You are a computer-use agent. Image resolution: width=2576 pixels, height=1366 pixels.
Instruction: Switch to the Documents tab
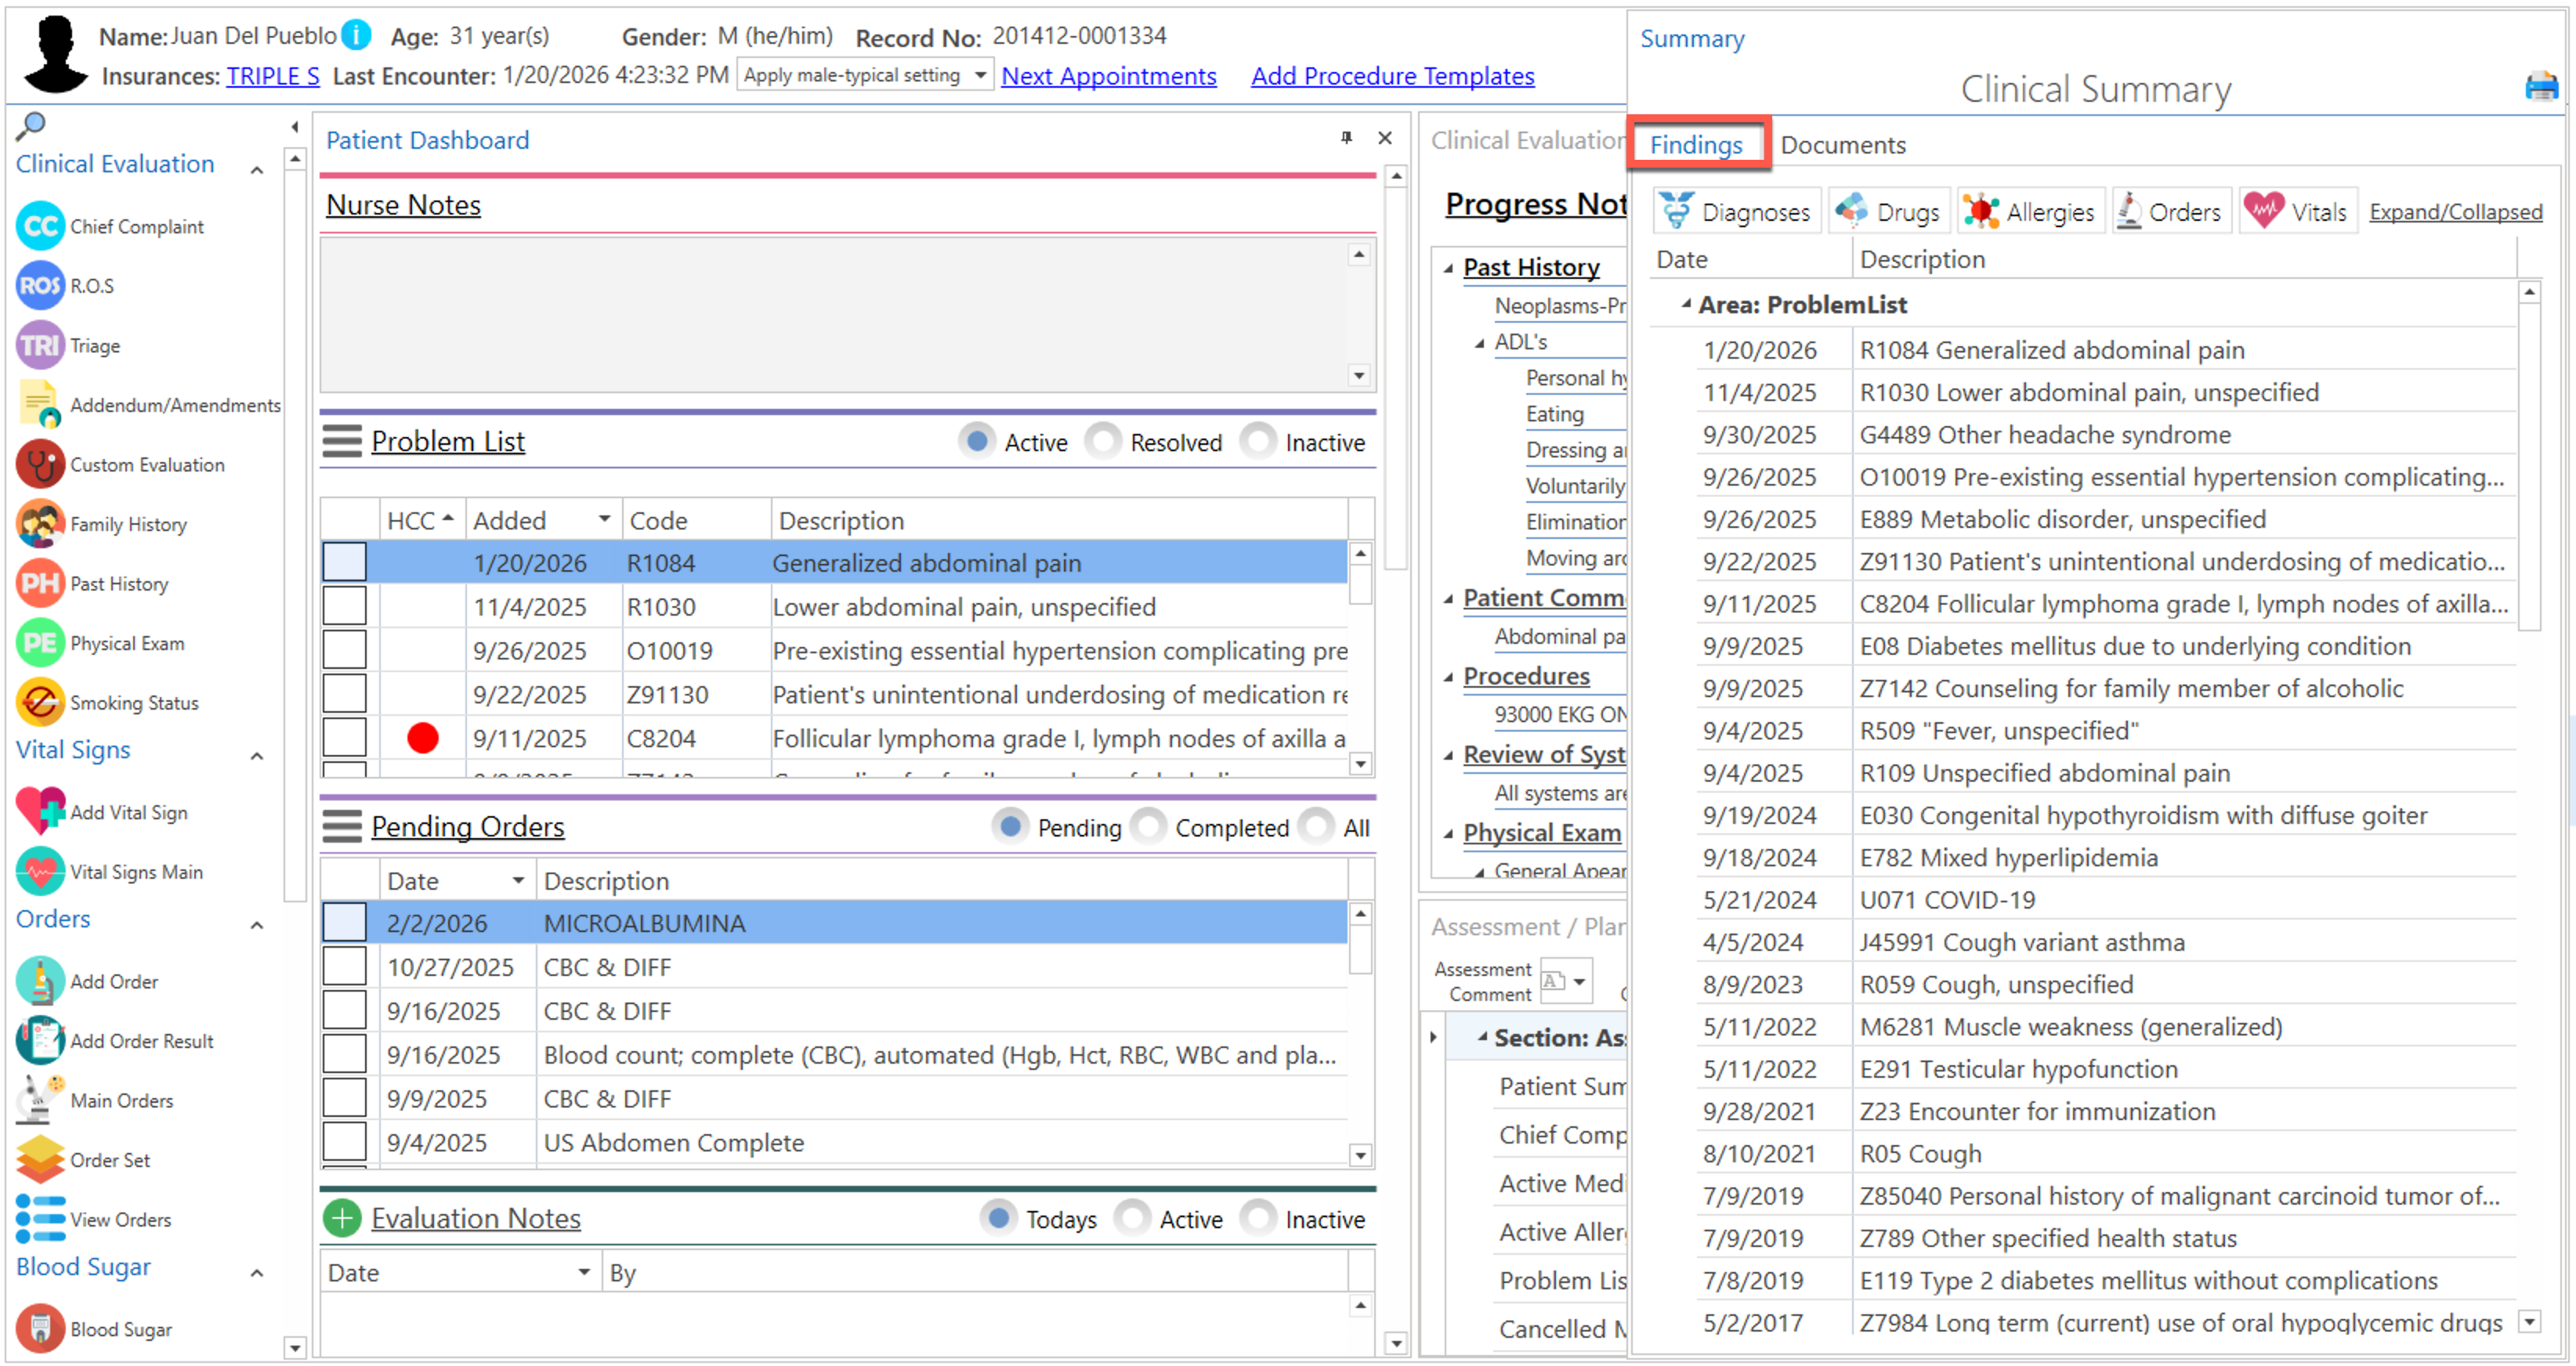pos(1843,145)
